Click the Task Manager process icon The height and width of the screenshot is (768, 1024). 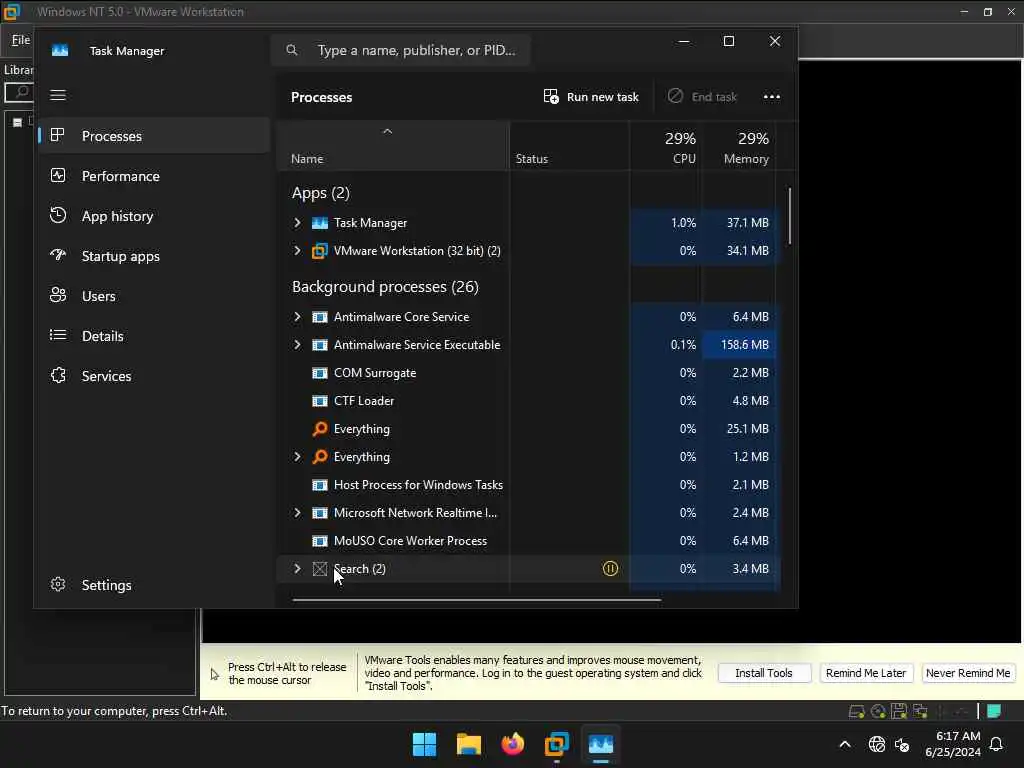[319, 223]
